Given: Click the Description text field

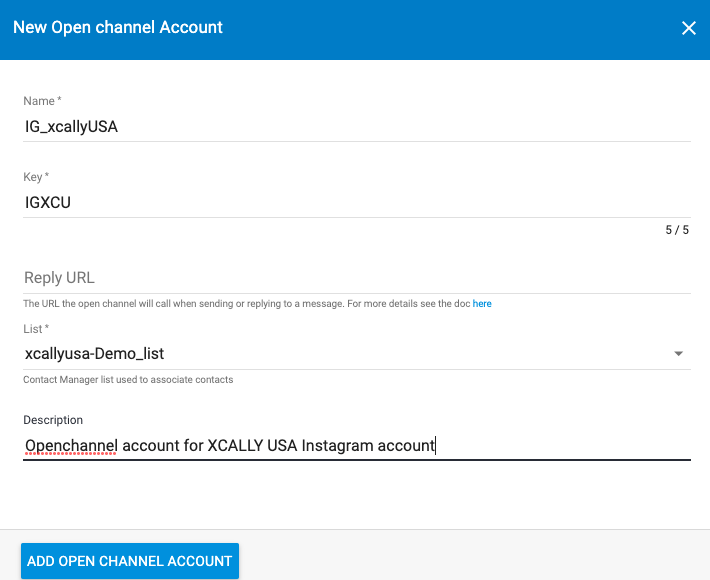Looking at the screenshot, I should coord(357,446).
